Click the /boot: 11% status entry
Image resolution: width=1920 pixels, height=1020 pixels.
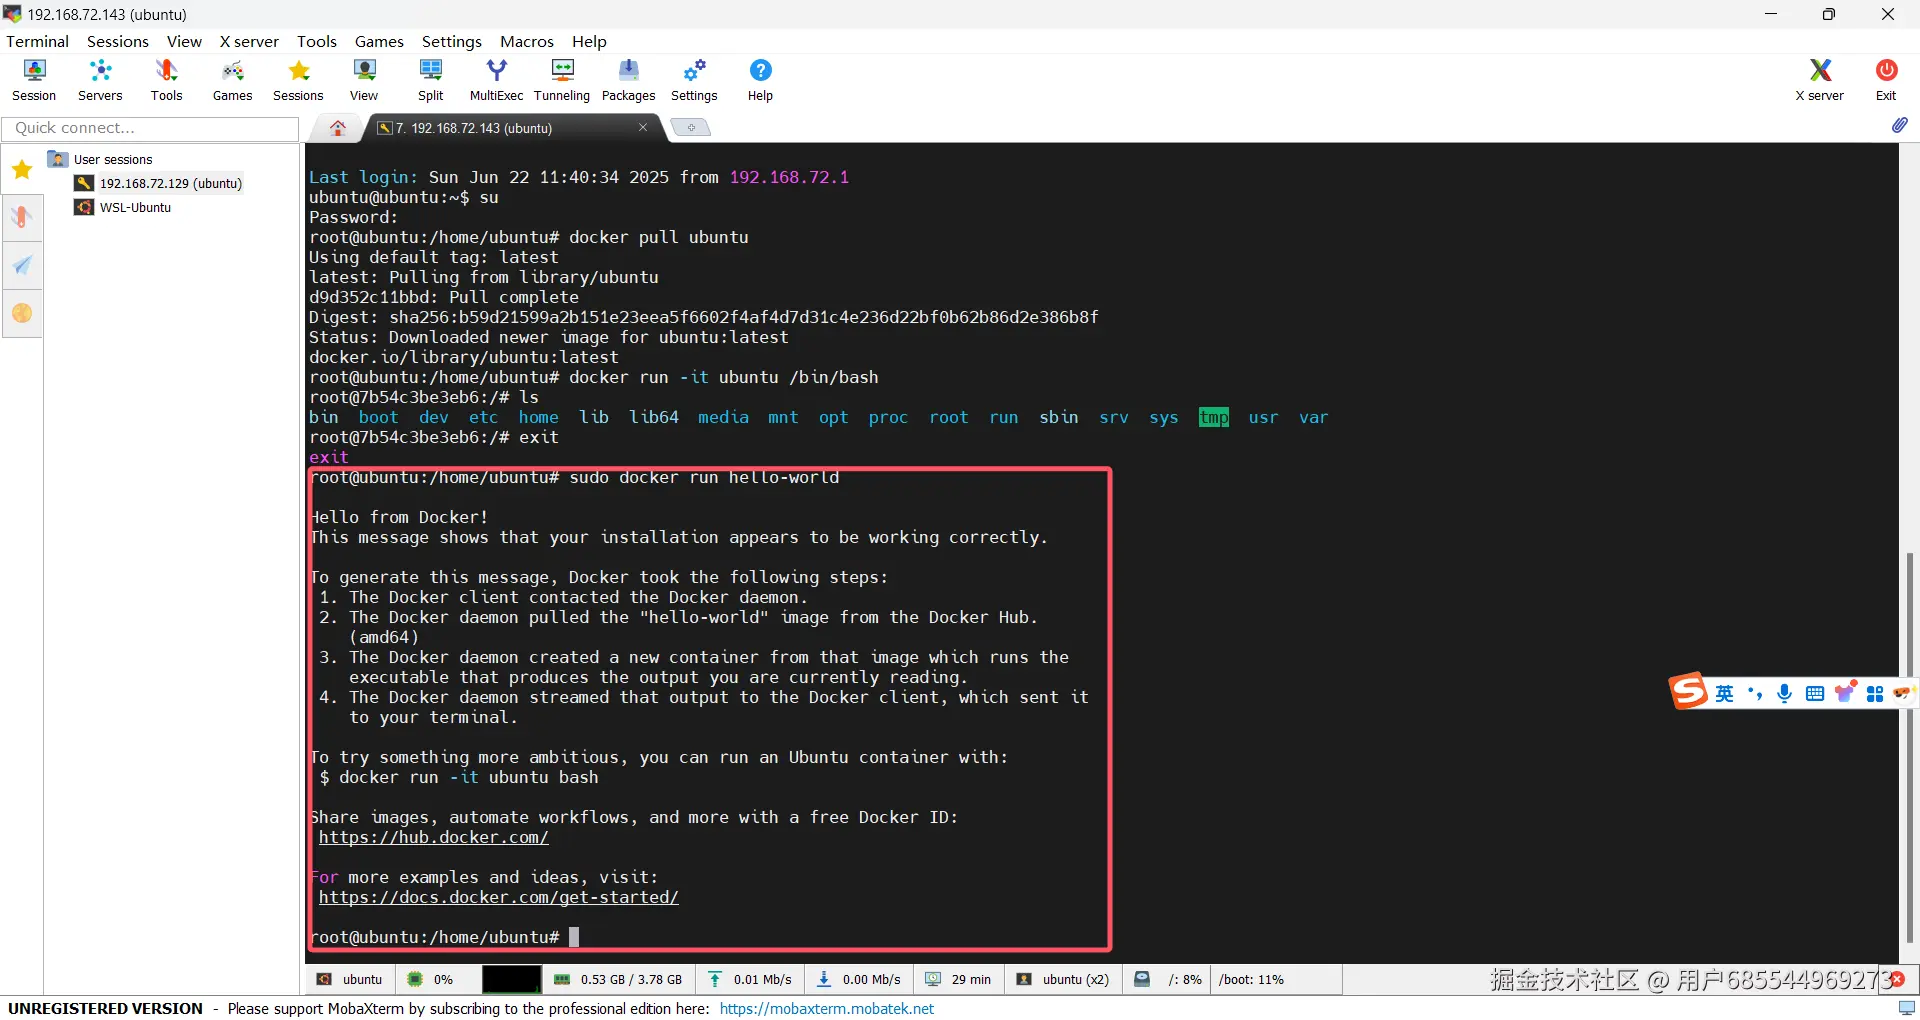tap(1251, 980)
